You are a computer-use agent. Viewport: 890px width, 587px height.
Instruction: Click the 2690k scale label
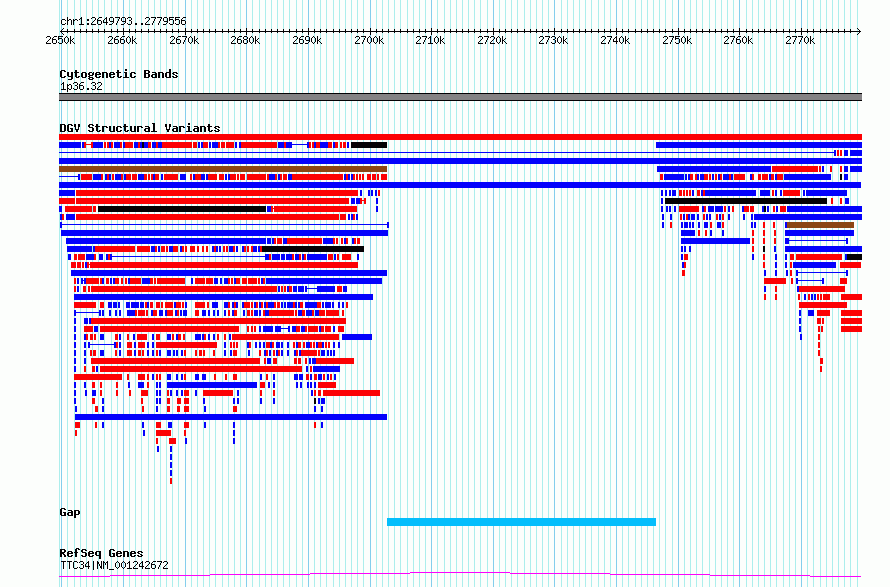tap(307, 40)
